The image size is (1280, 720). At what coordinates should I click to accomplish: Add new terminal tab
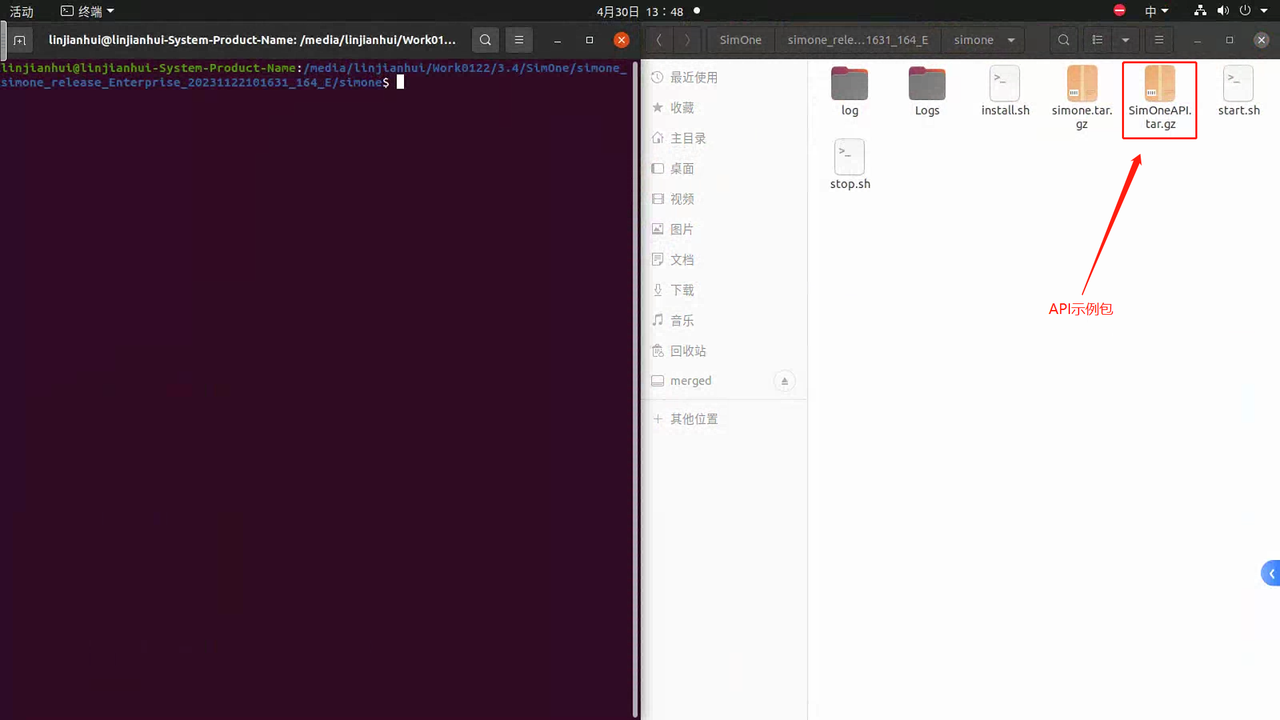[x=20, y=40]
